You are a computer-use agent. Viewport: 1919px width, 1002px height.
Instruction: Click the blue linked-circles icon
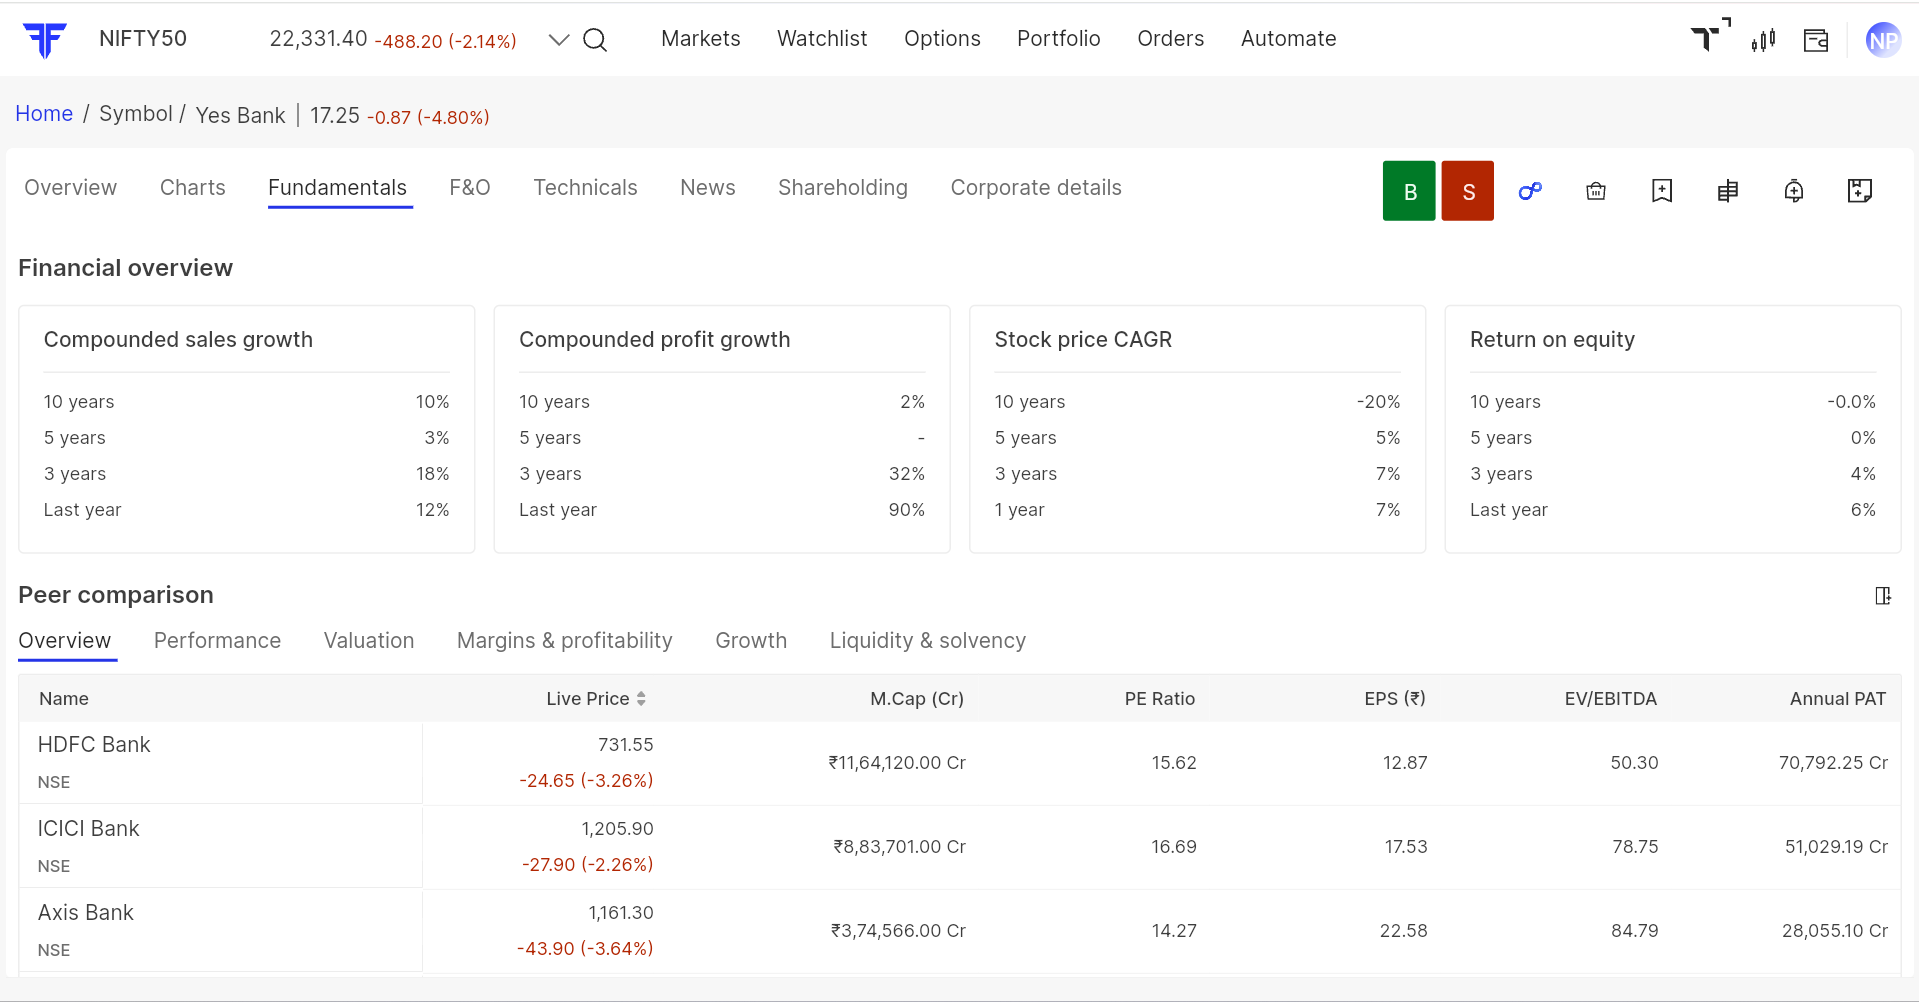1530,191
